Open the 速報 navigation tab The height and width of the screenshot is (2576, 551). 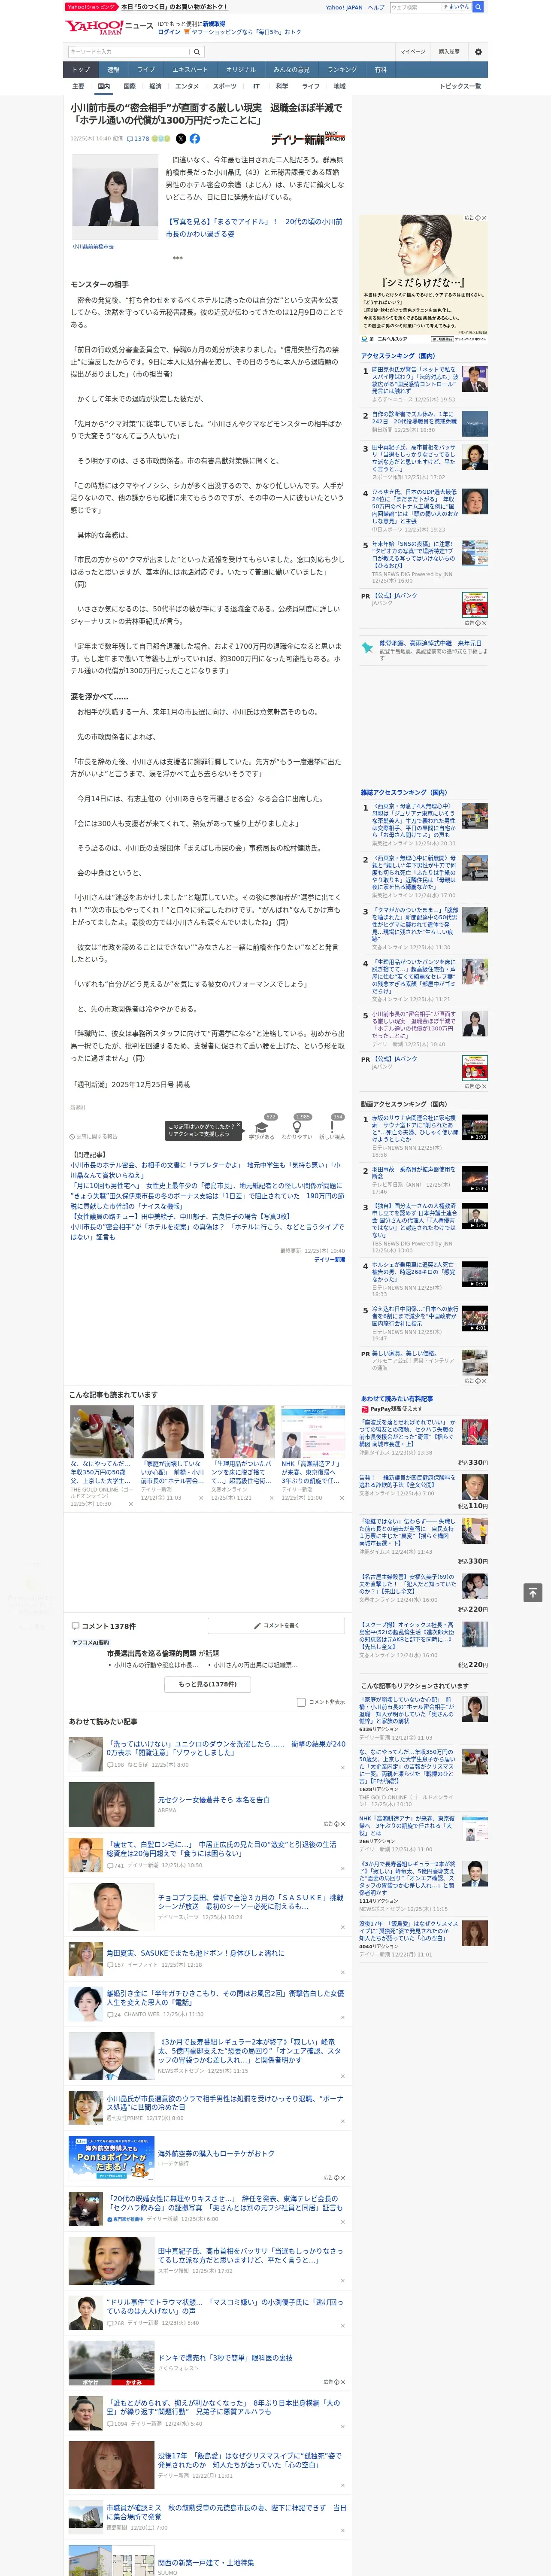[113, 70]
